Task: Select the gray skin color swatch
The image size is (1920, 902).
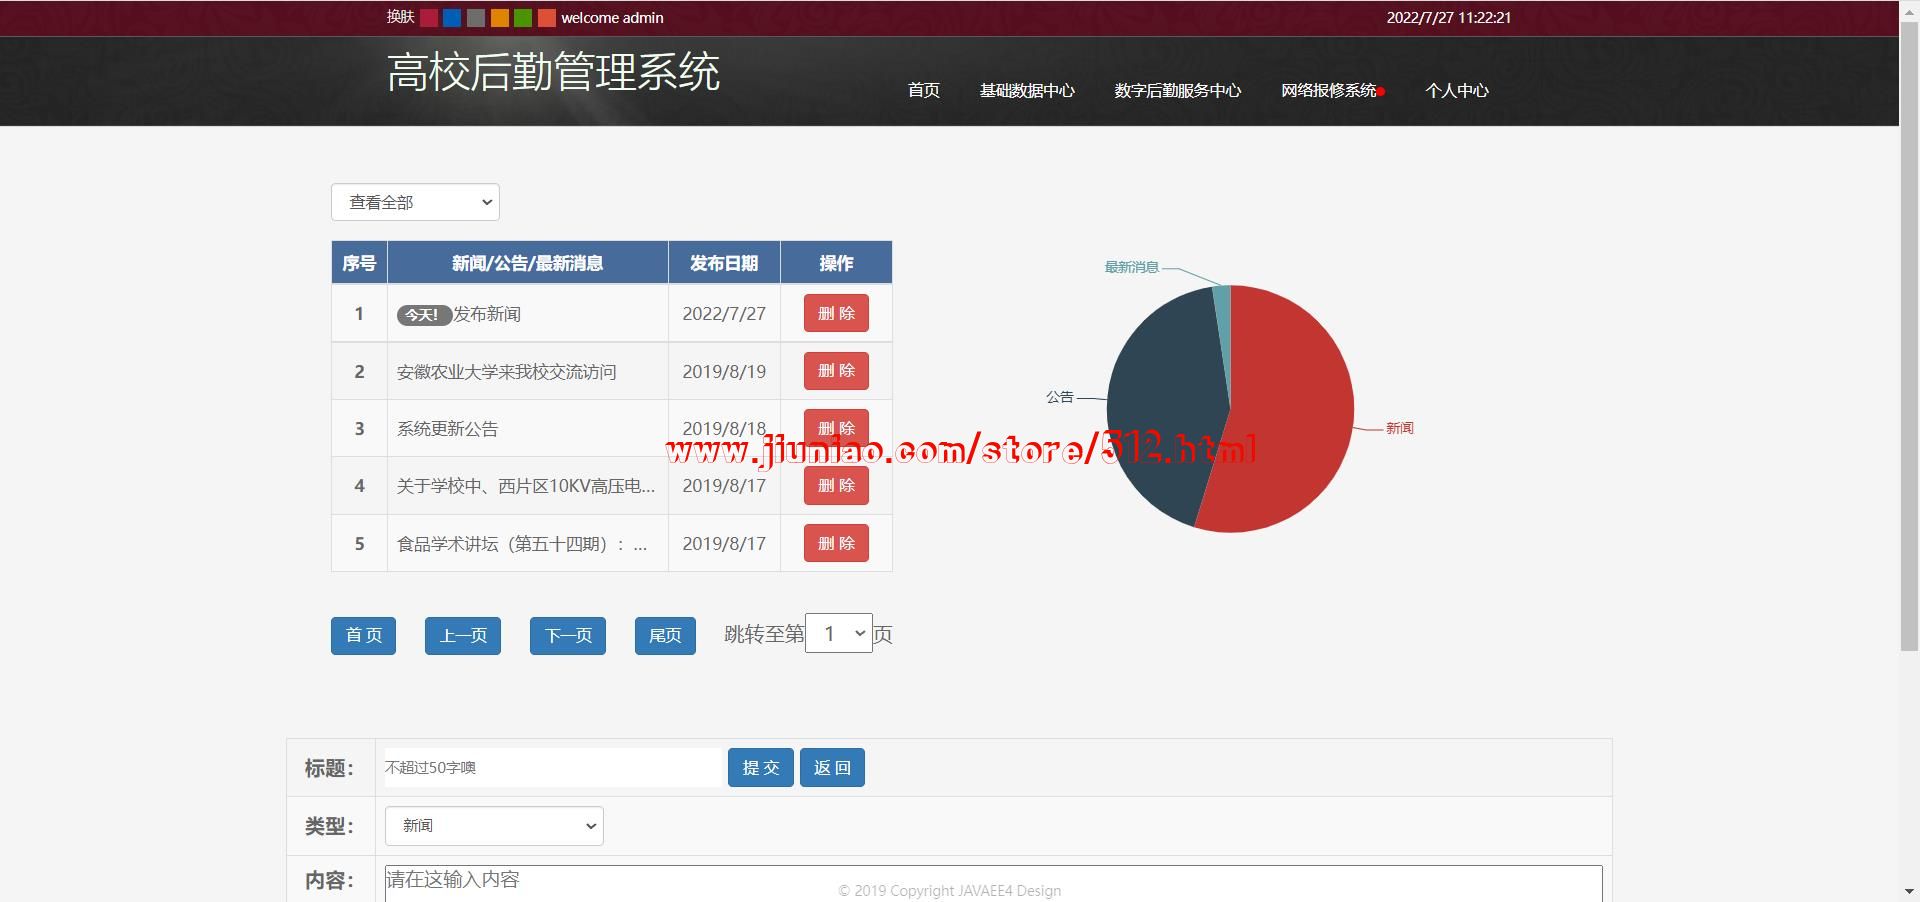Action: click(476, 18)
